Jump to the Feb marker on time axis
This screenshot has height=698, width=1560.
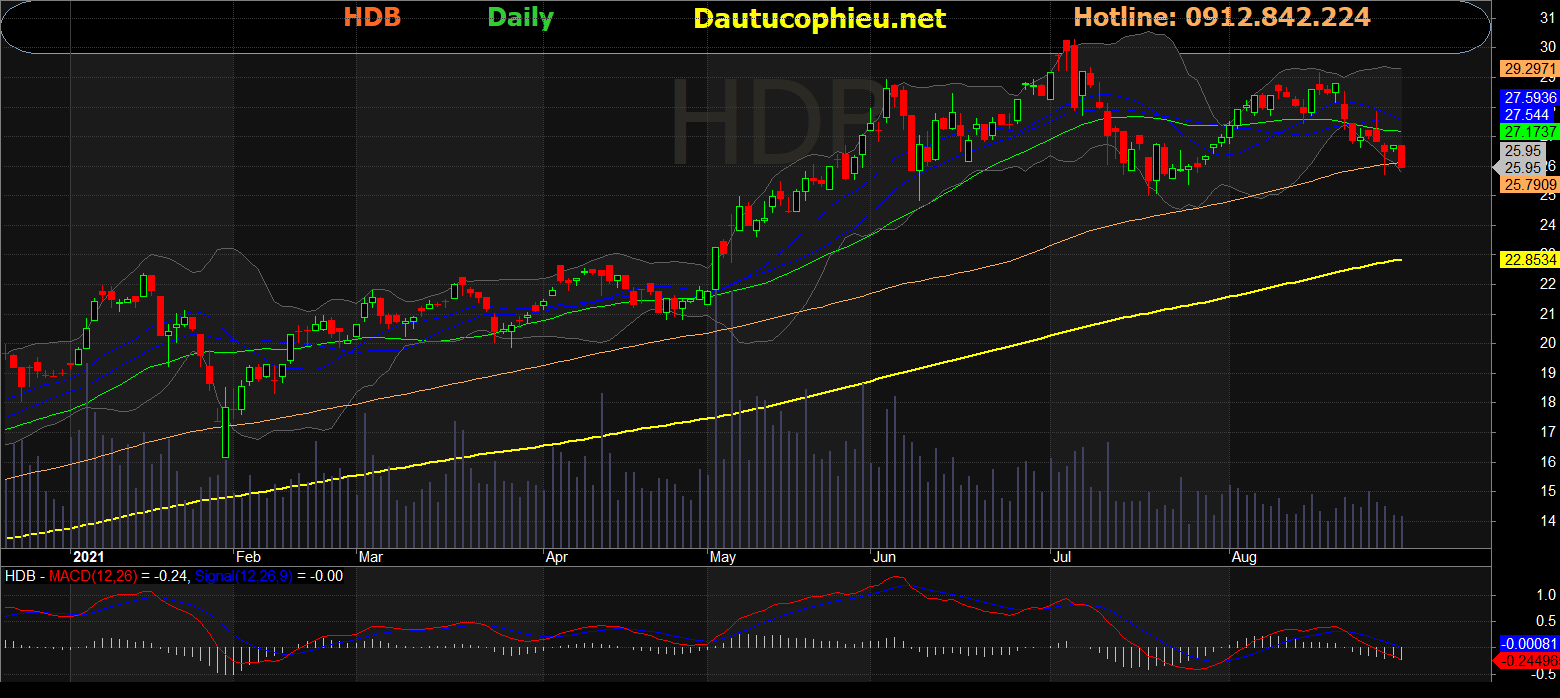point(247,555)
